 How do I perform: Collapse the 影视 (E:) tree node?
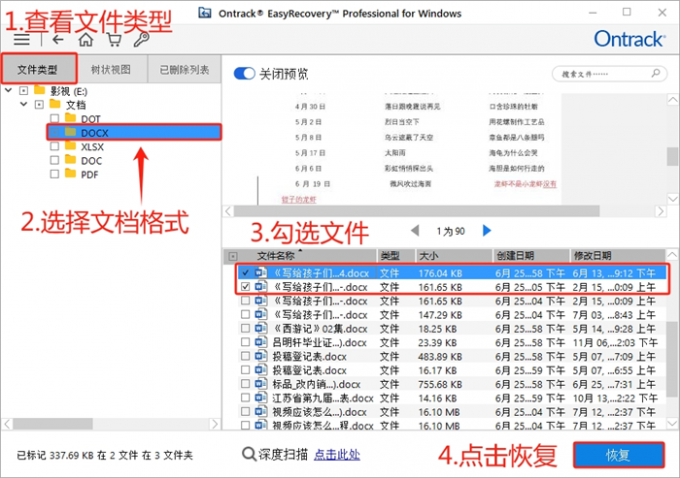(x=8, y=91)
